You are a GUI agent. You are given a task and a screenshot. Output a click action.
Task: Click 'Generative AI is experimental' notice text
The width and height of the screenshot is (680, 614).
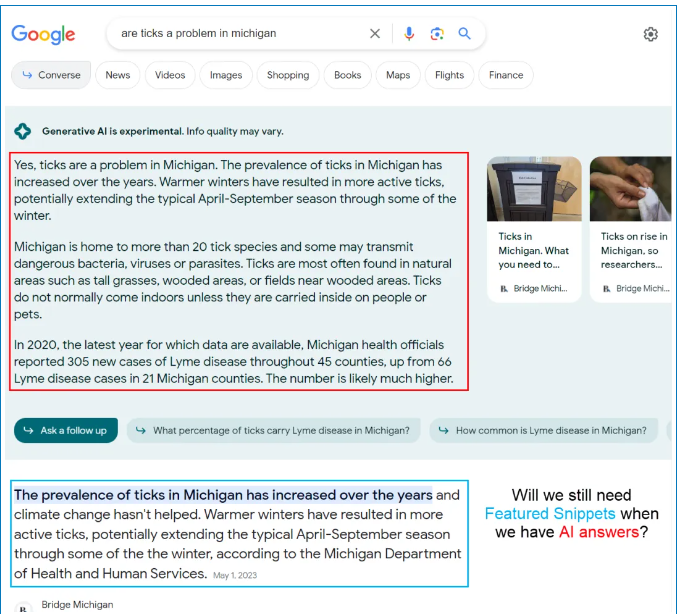coord(163,131)
